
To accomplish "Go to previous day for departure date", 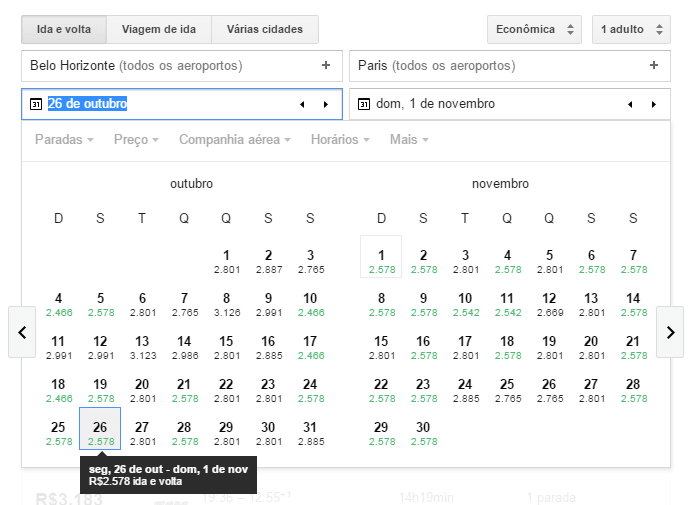I will (x=302, y=104).
